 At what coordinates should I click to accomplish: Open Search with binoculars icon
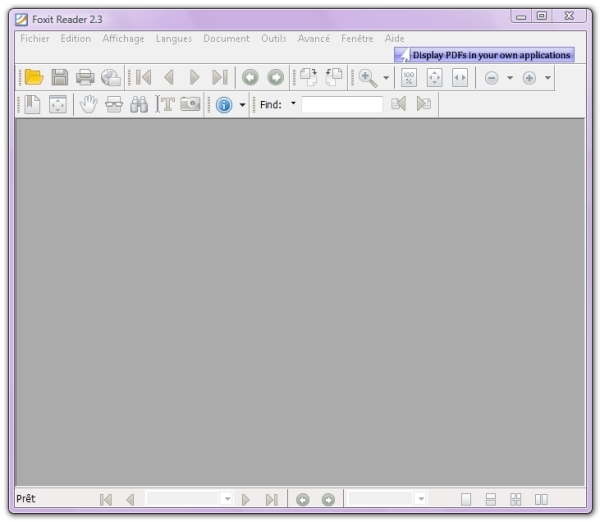139,104
